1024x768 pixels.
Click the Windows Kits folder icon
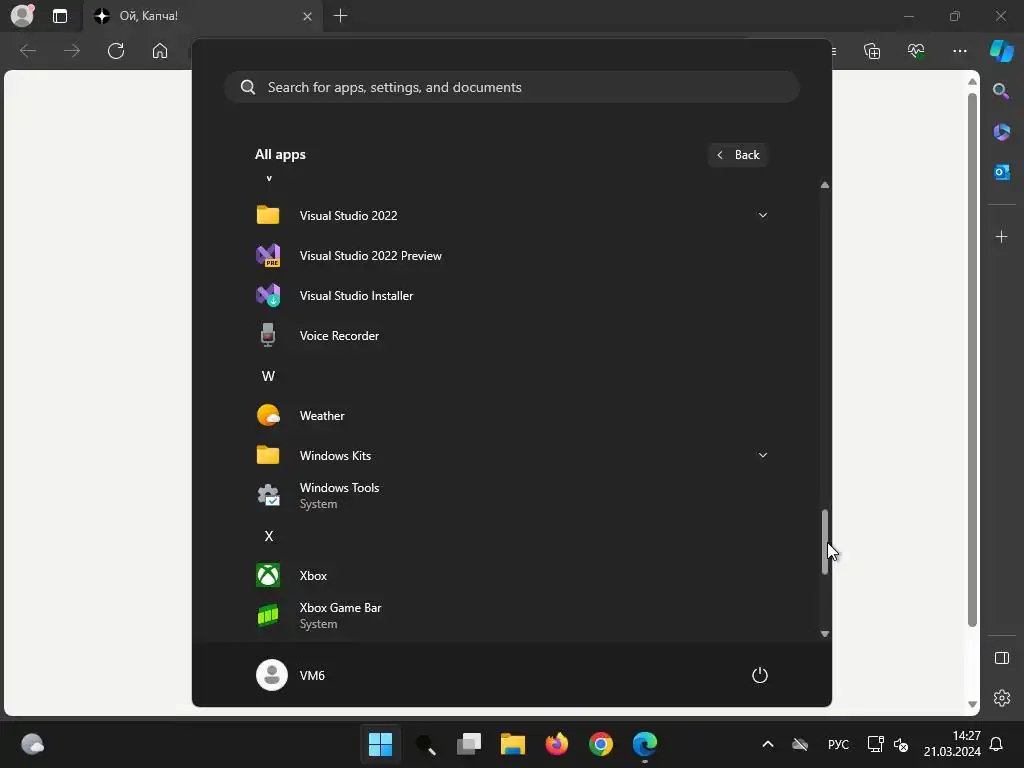point(268,455)
